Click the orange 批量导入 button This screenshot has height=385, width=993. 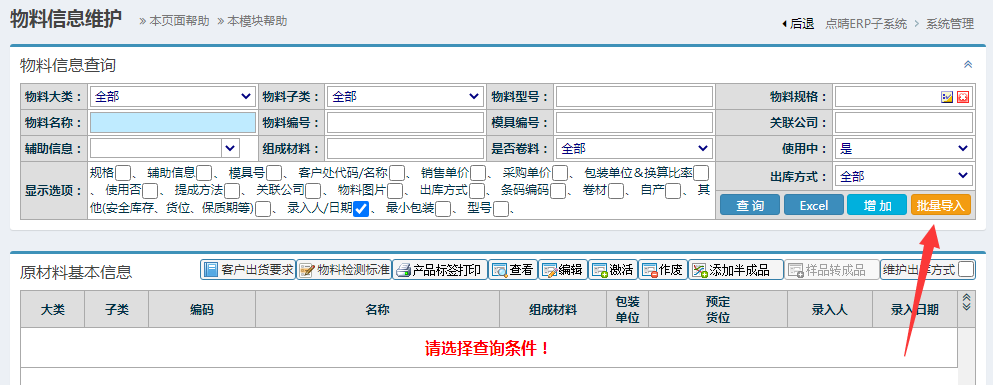tap(940, 205)
